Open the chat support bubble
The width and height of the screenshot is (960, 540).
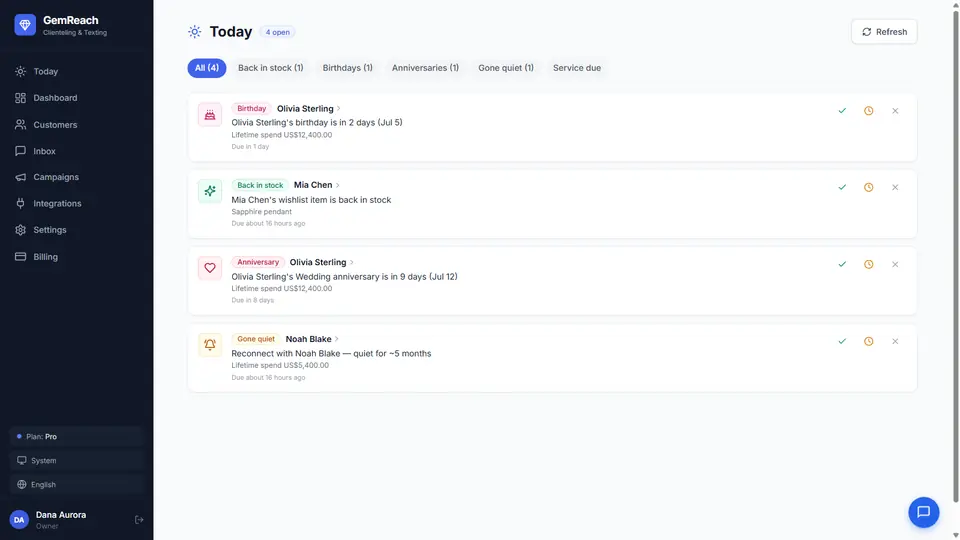[x=923, y=512]
